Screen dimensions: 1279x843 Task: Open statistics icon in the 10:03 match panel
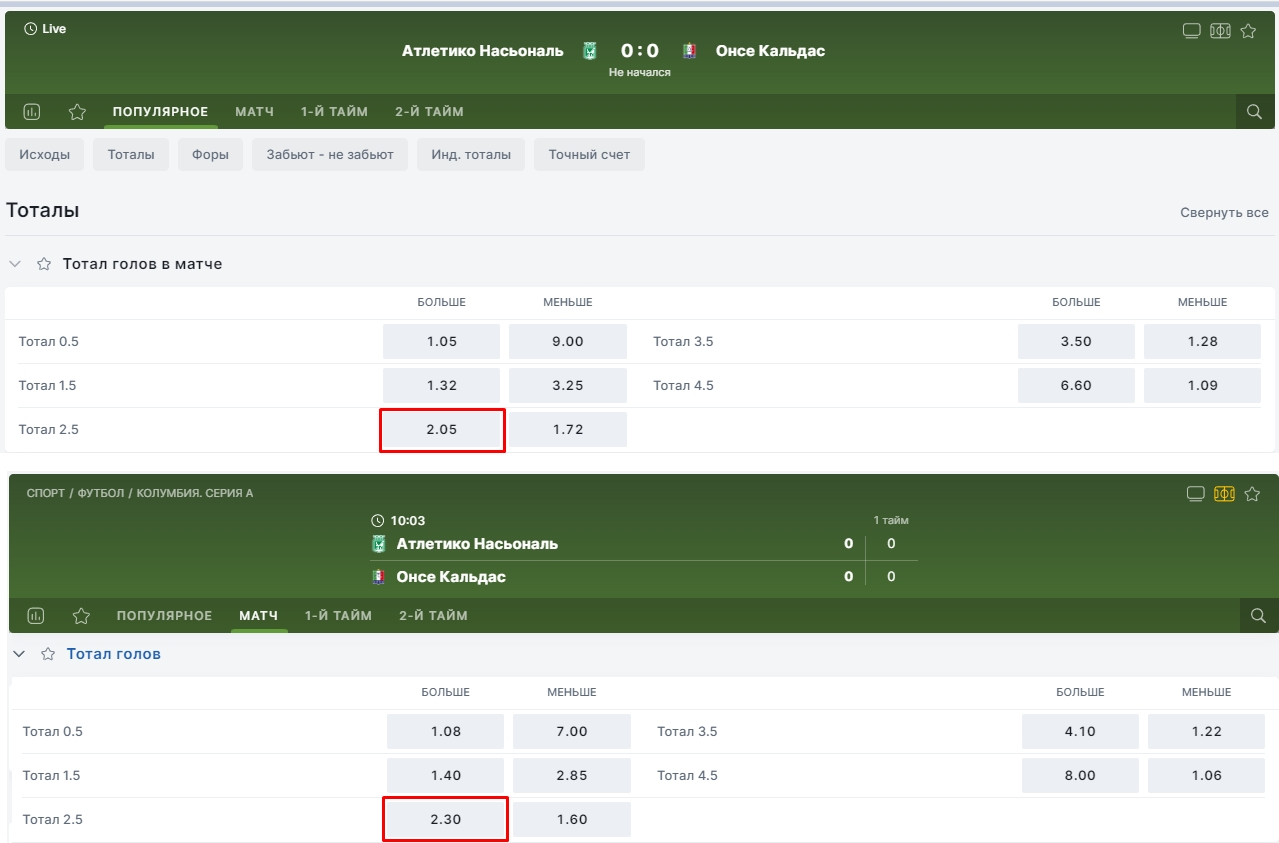(36, 616)
